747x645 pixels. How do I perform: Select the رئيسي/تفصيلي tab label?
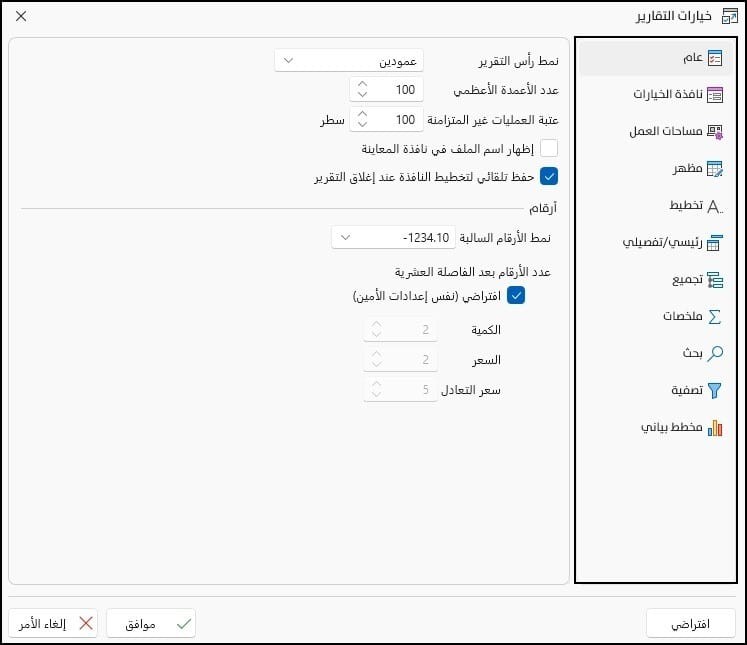click(662, 242)
